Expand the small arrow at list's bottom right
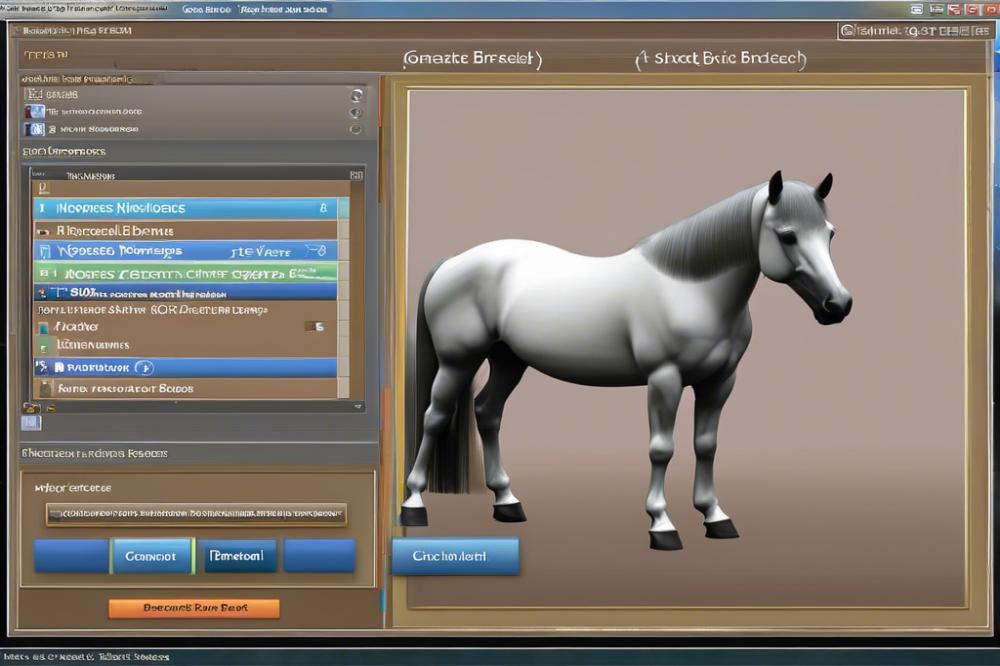The height and width of the screenshot is (666, 1000). [x=357, y=406]
